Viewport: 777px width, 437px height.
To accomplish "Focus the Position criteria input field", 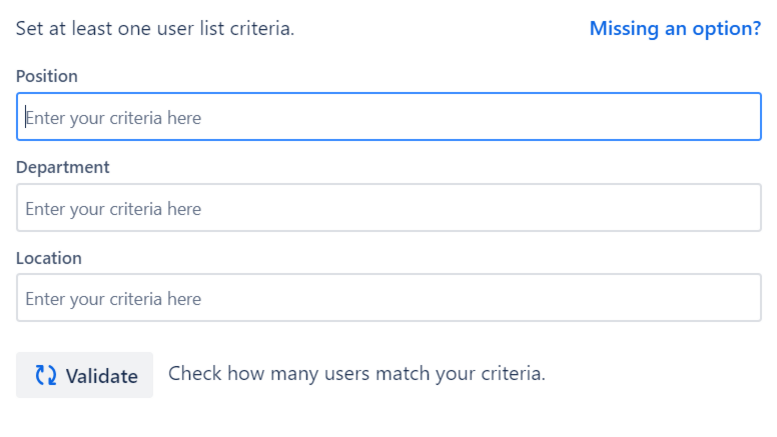I will pyautogui.click(x=388, y=117).
